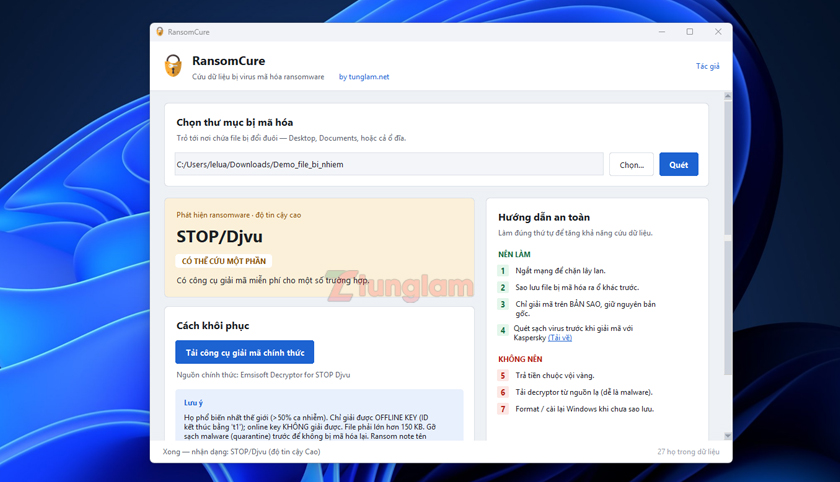Viewport: 840px width, 482px height.
Task: Click the NÊN LÀM section label
Action: point(514,254)
